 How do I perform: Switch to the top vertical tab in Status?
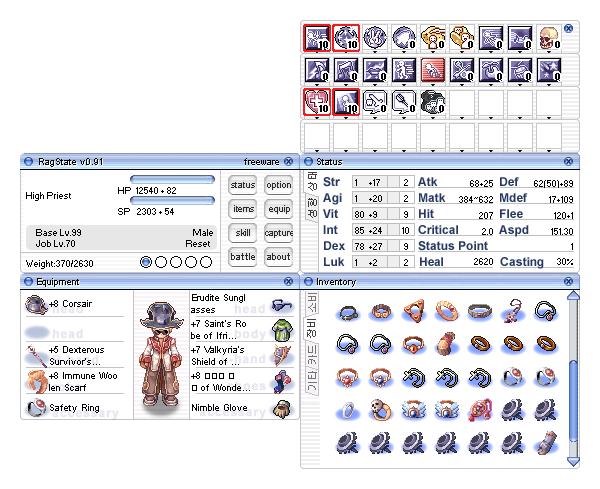312,181
